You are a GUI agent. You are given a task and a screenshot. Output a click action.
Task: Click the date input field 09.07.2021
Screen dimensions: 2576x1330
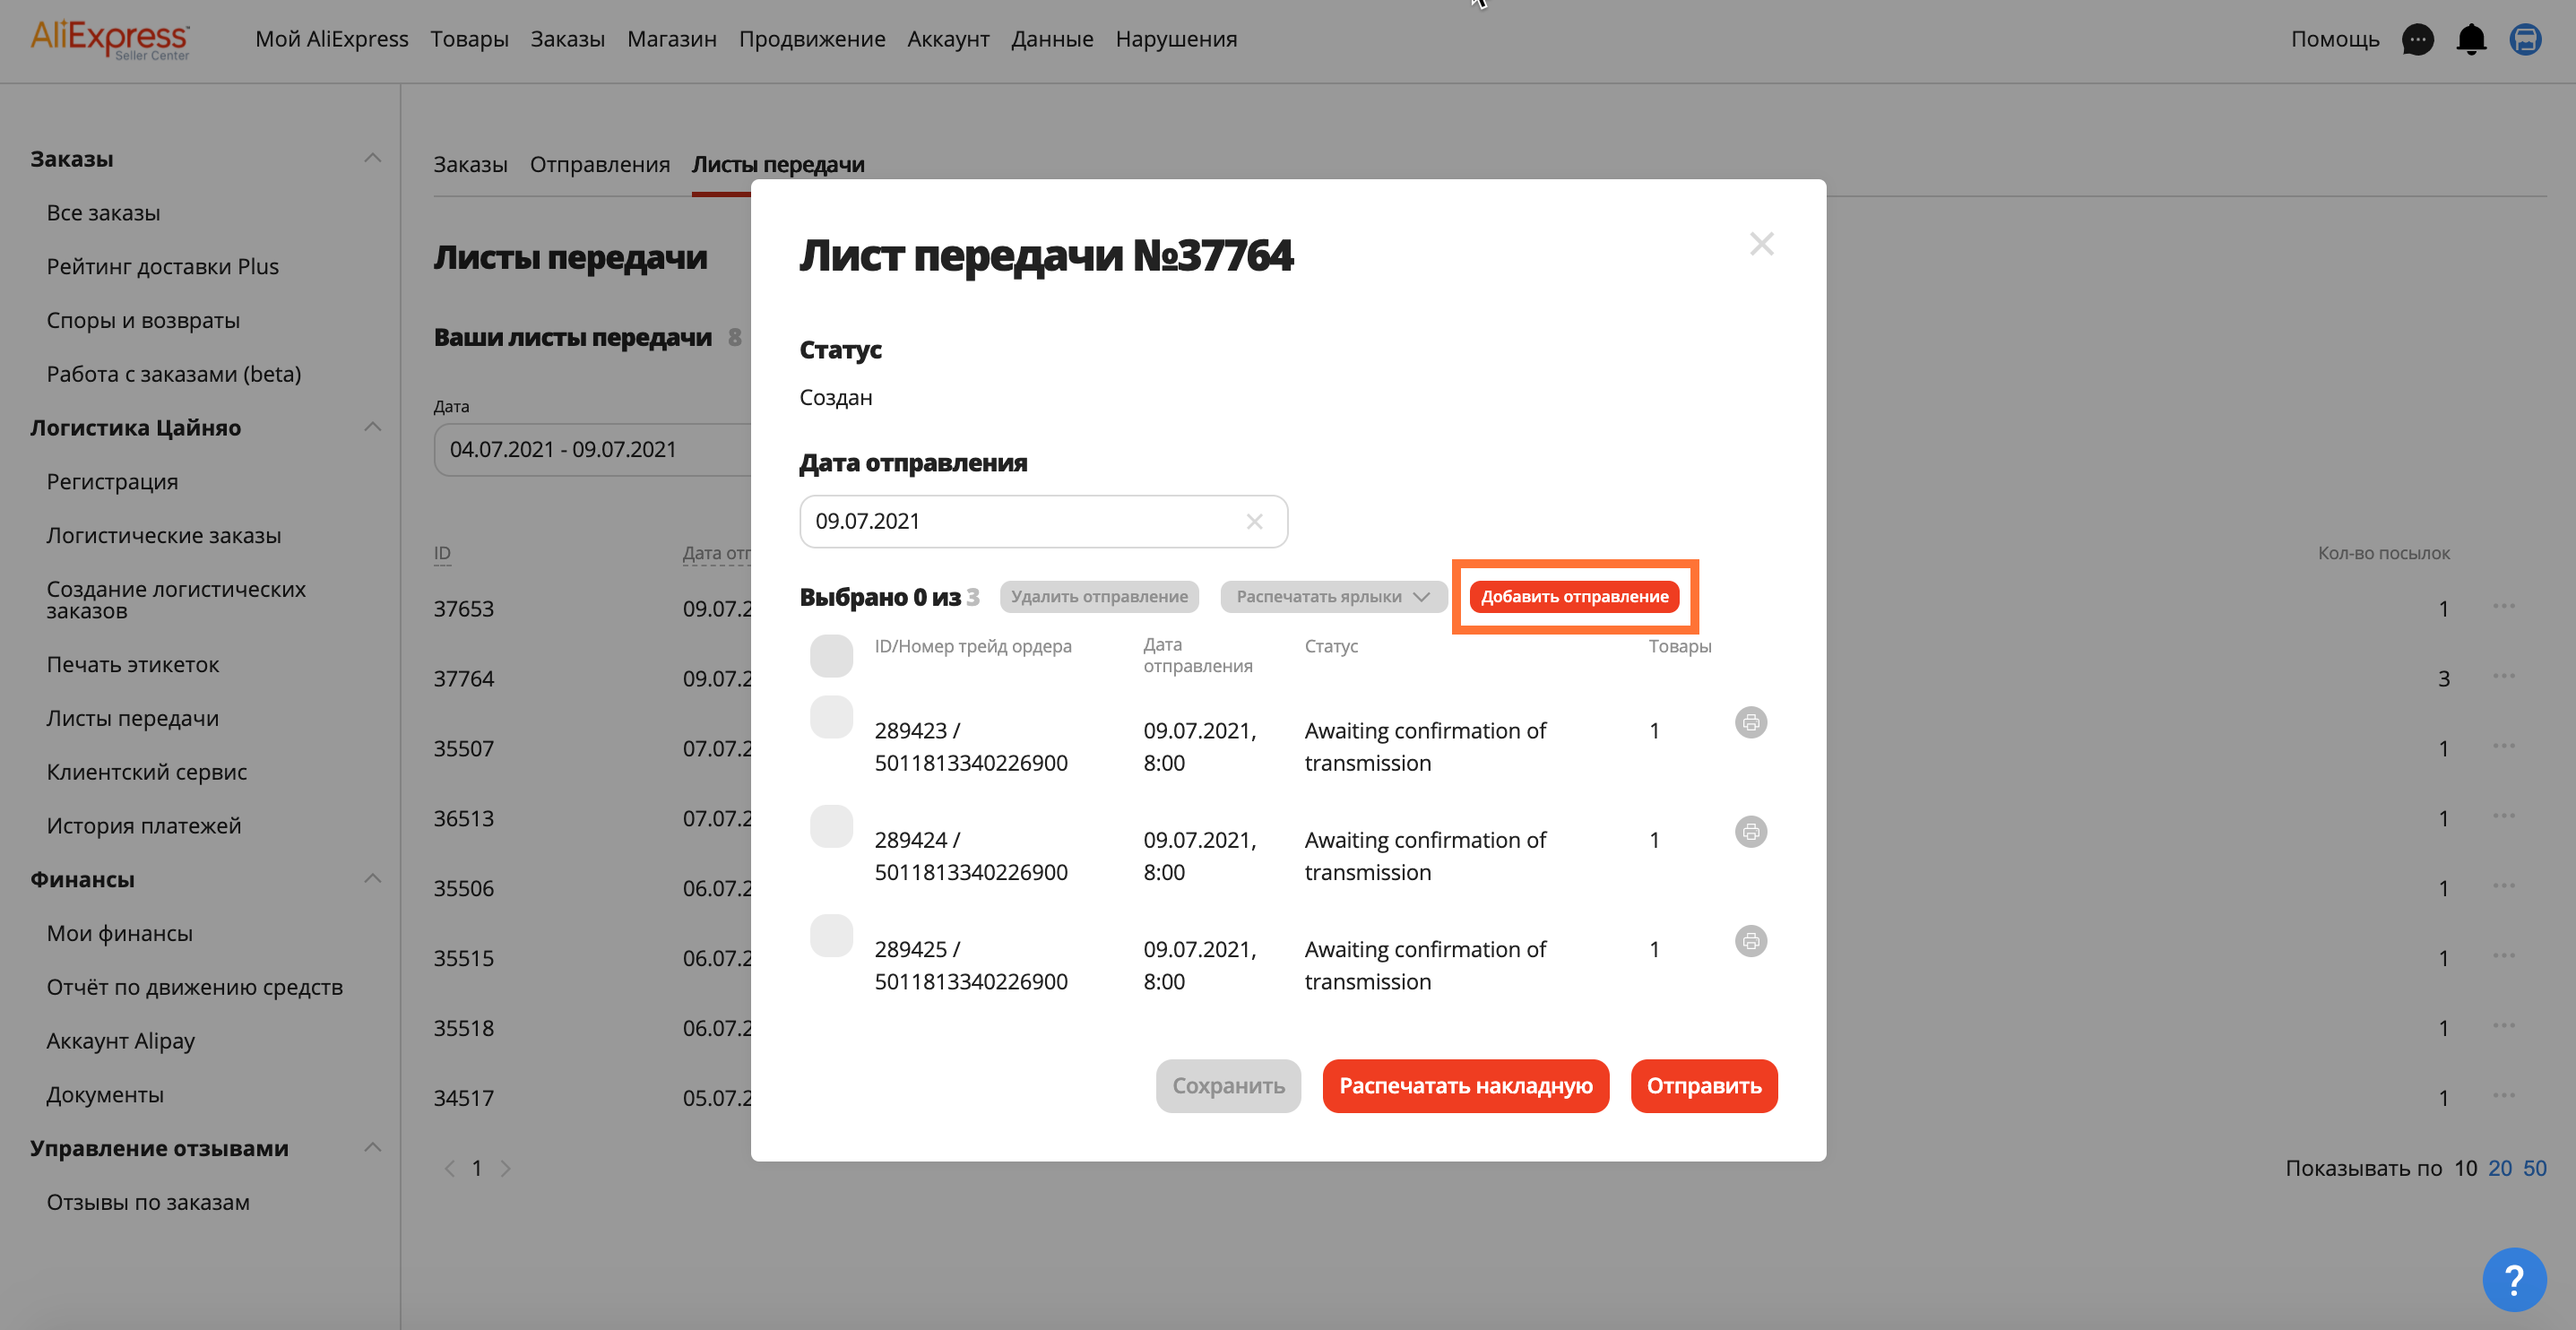(1043, 521)
